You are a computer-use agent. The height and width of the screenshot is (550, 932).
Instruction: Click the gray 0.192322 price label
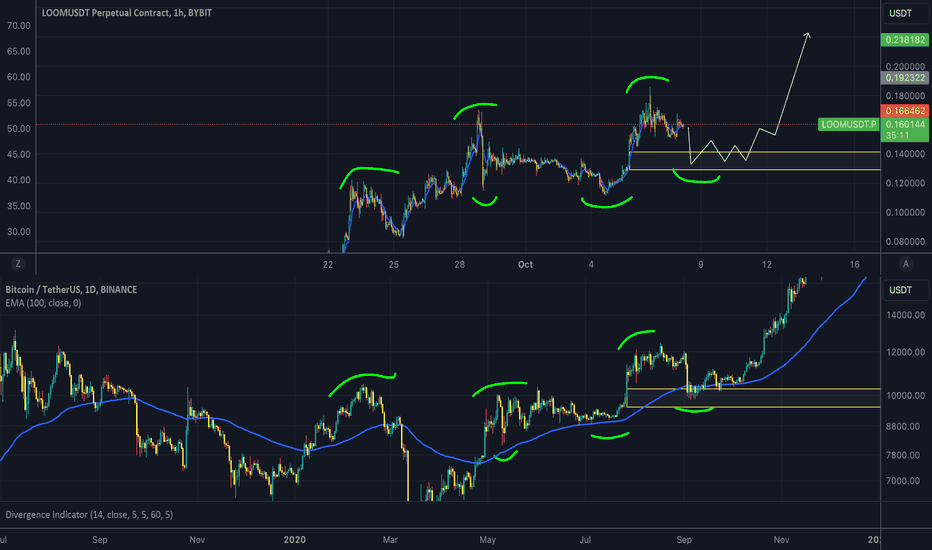click(905, 77)
